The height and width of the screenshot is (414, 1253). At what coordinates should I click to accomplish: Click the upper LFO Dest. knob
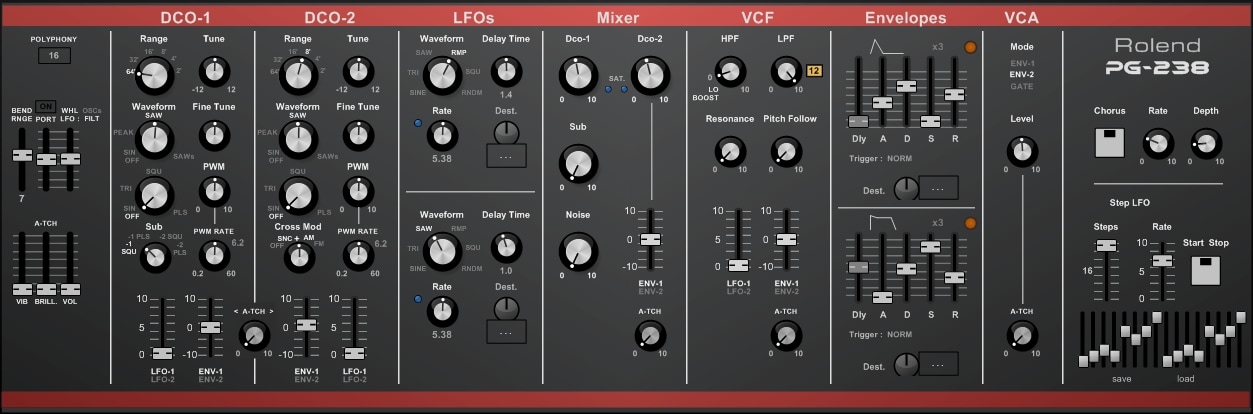507,132
